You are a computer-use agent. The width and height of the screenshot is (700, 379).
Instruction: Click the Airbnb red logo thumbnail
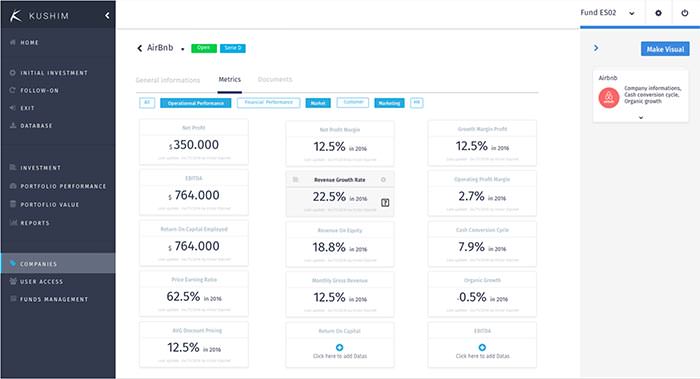[609, 98]
